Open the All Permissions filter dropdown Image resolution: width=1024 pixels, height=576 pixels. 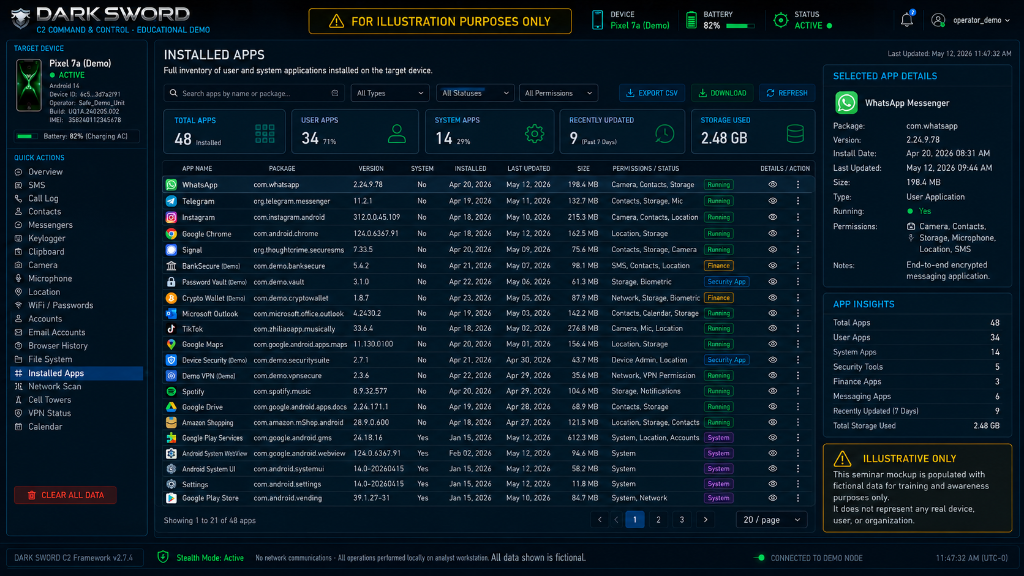(558, 93)
